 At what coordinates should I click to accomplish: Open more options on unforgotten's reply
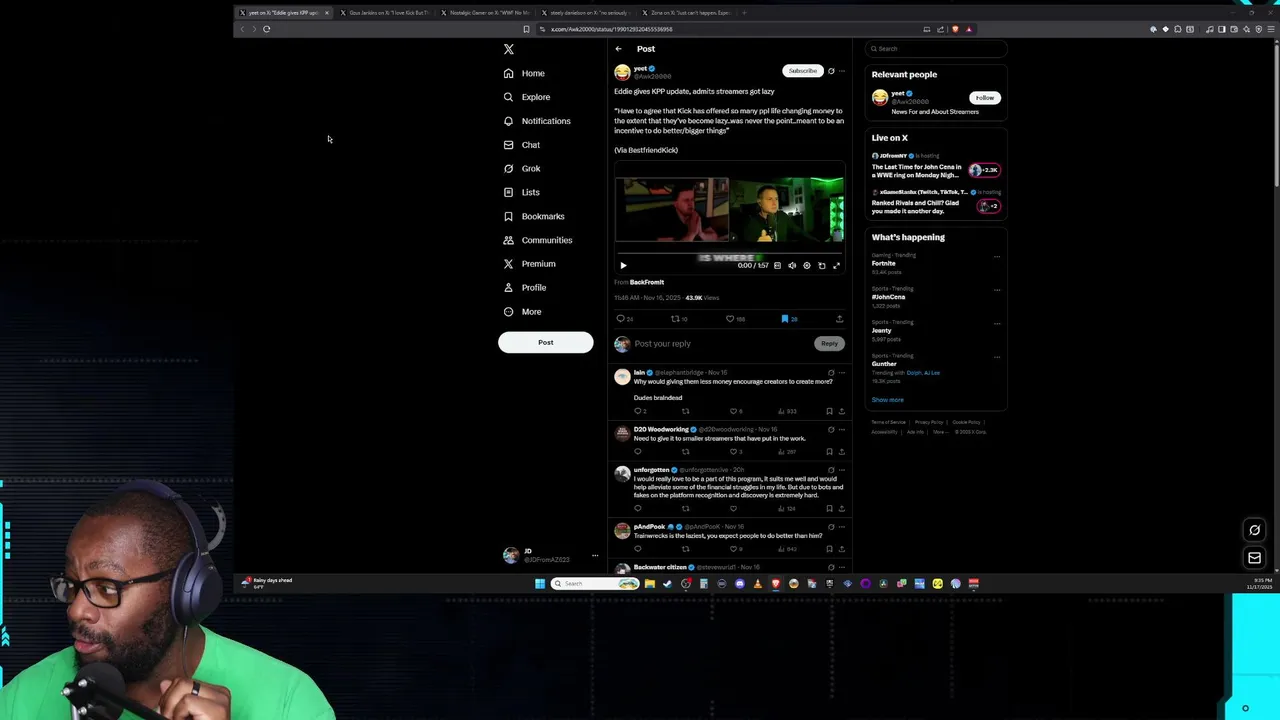[x=842, y=470]
